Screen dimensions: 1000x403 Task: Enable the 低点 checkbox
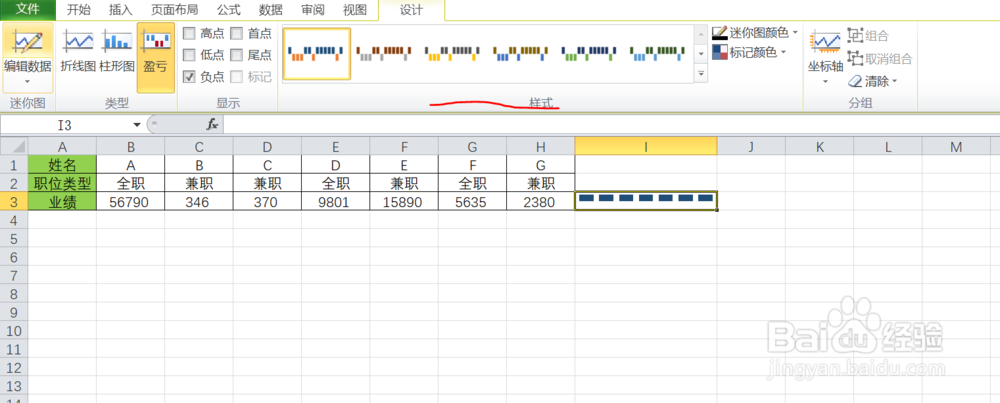[x=189, y=55]
